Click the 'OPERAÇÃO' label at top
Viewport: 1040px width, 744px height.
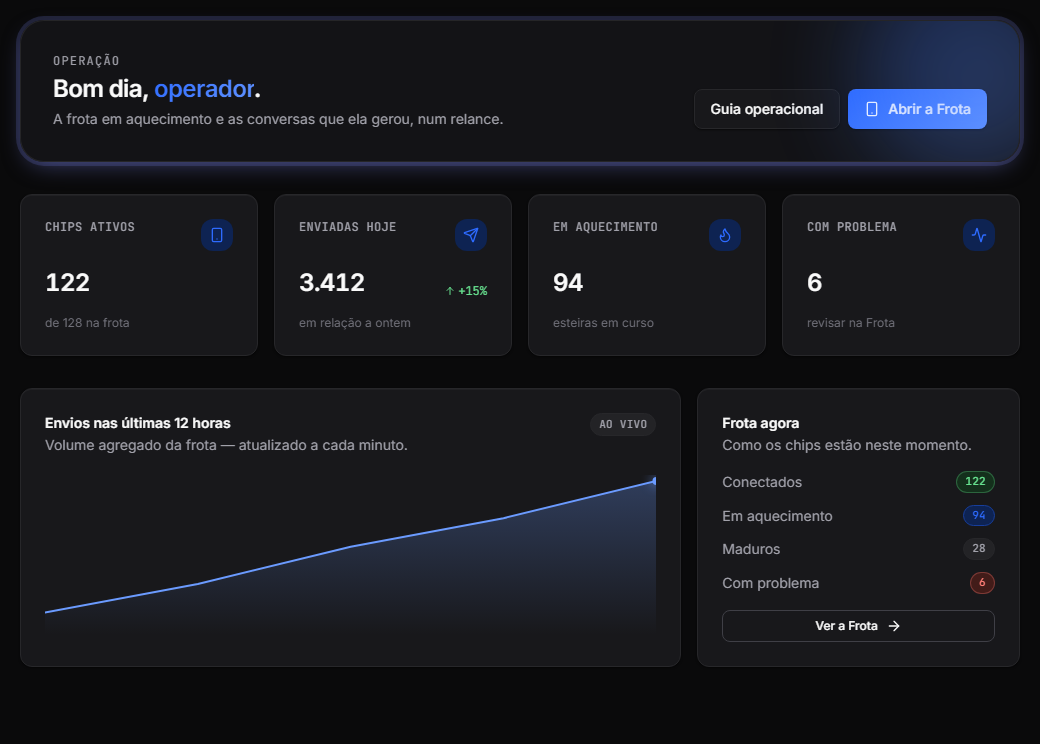pyautogui.click(x=86, y=61)
